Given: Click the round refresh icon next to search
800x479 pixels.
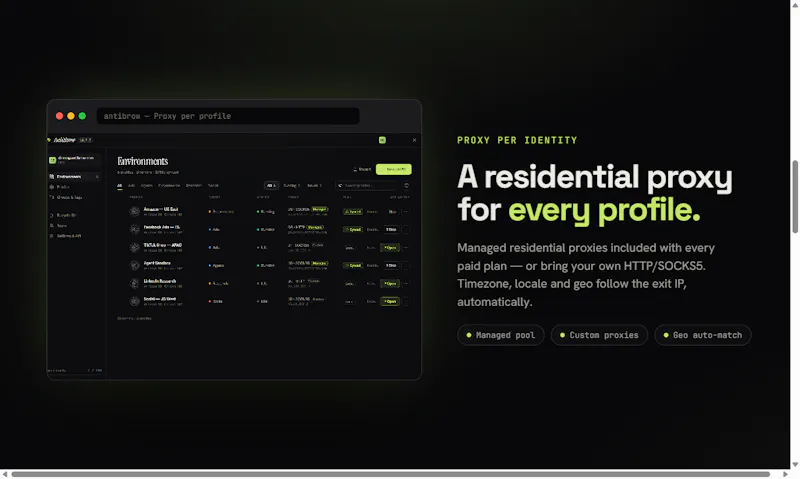Looking at the screenshot, I should 406,186.
